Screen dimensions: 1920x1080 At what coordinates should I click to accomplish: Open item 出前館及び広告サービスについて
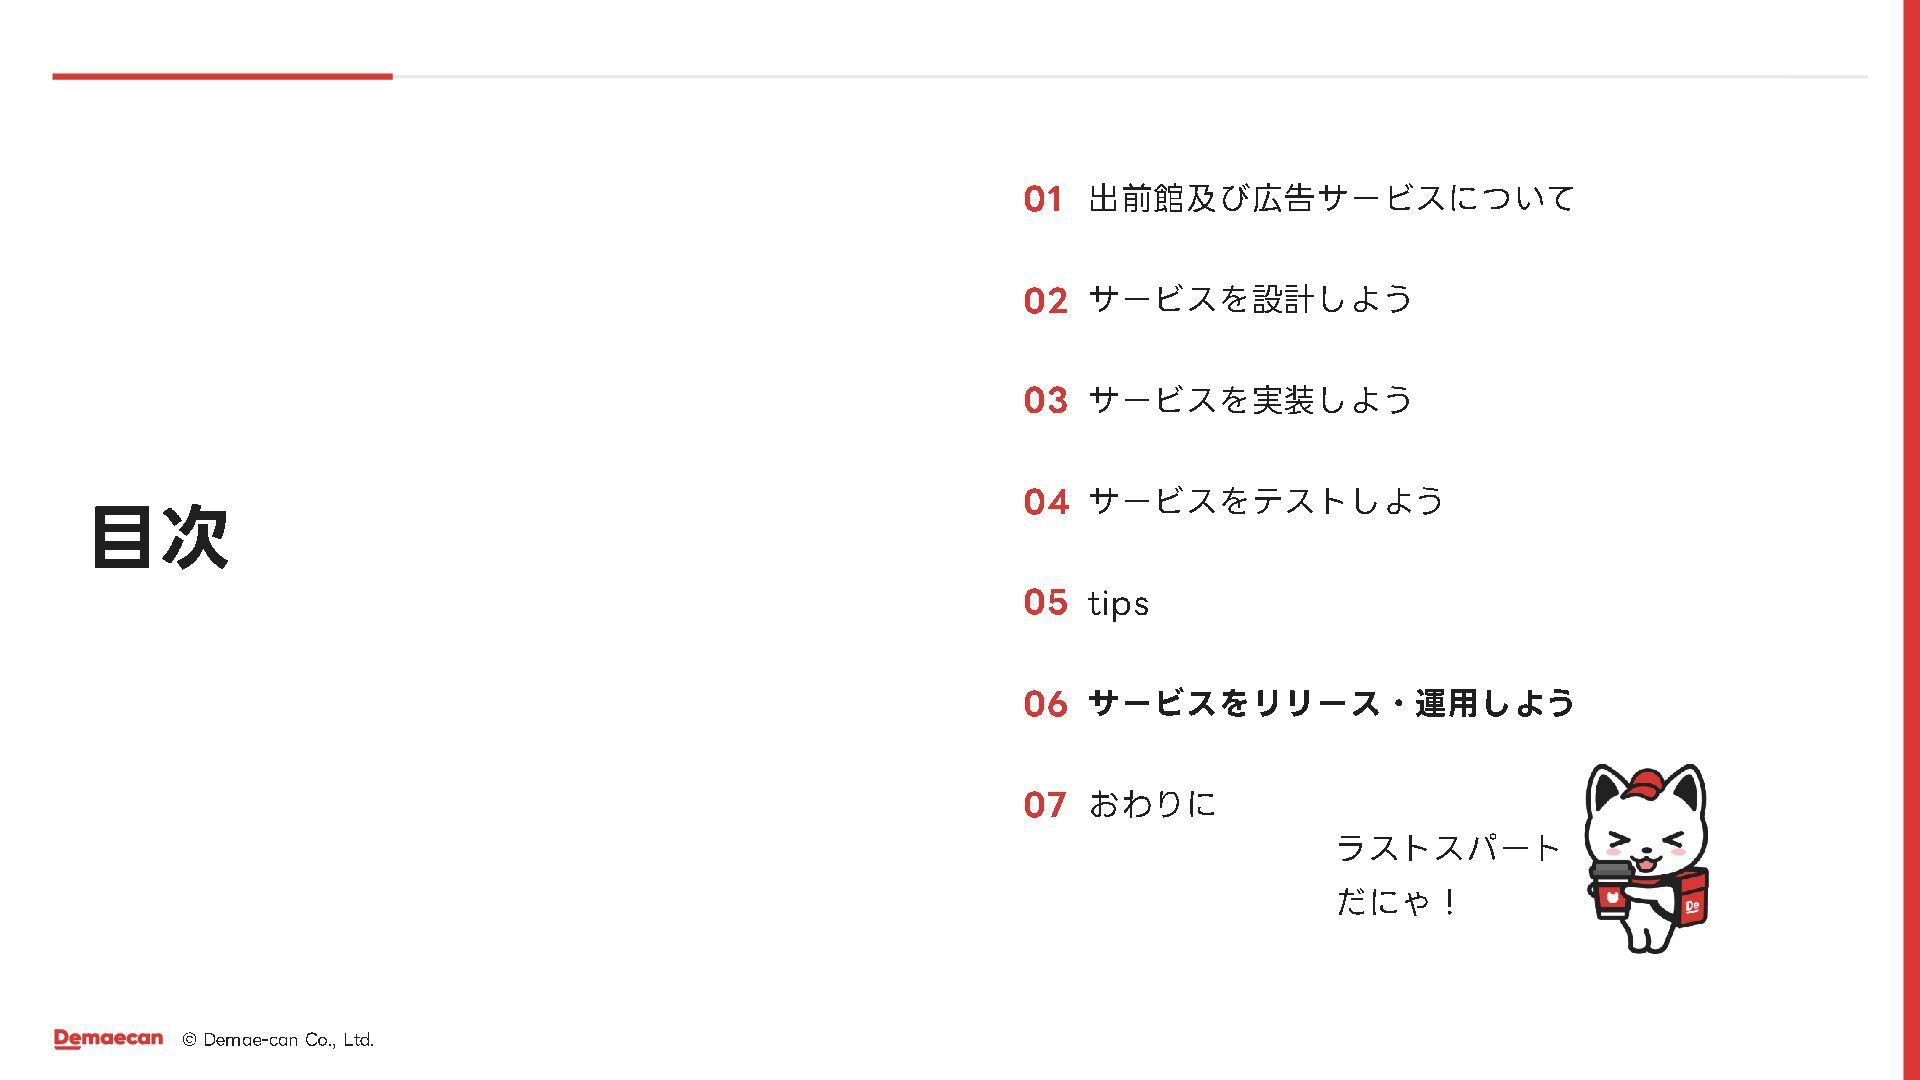1331,198
